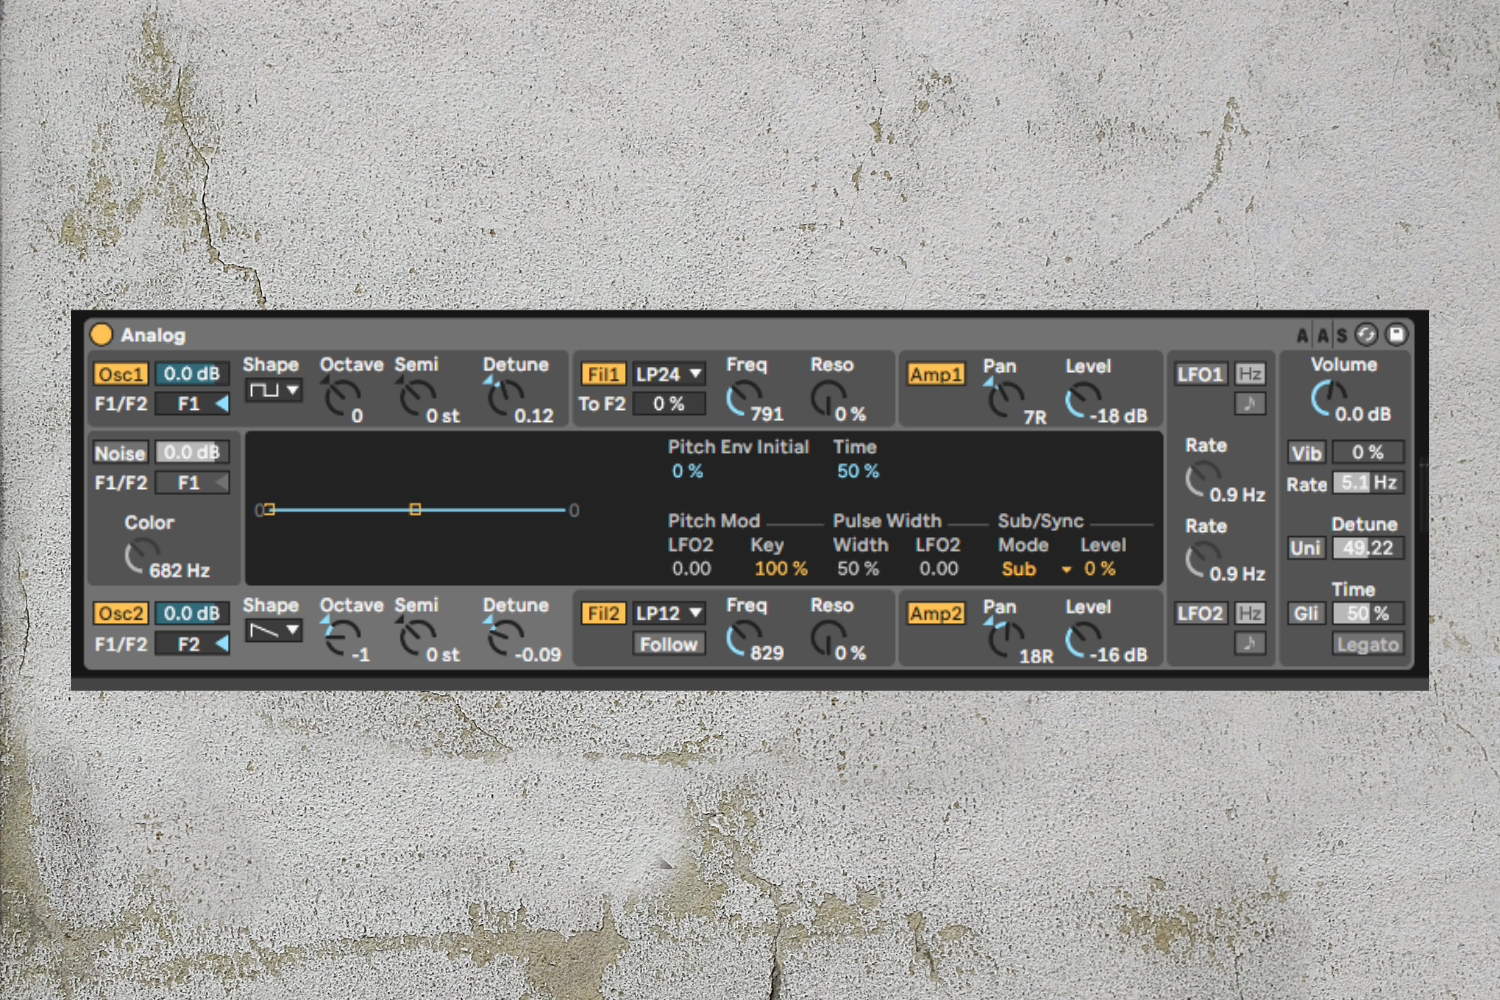Enable the Noise generator

click(120, 453)
